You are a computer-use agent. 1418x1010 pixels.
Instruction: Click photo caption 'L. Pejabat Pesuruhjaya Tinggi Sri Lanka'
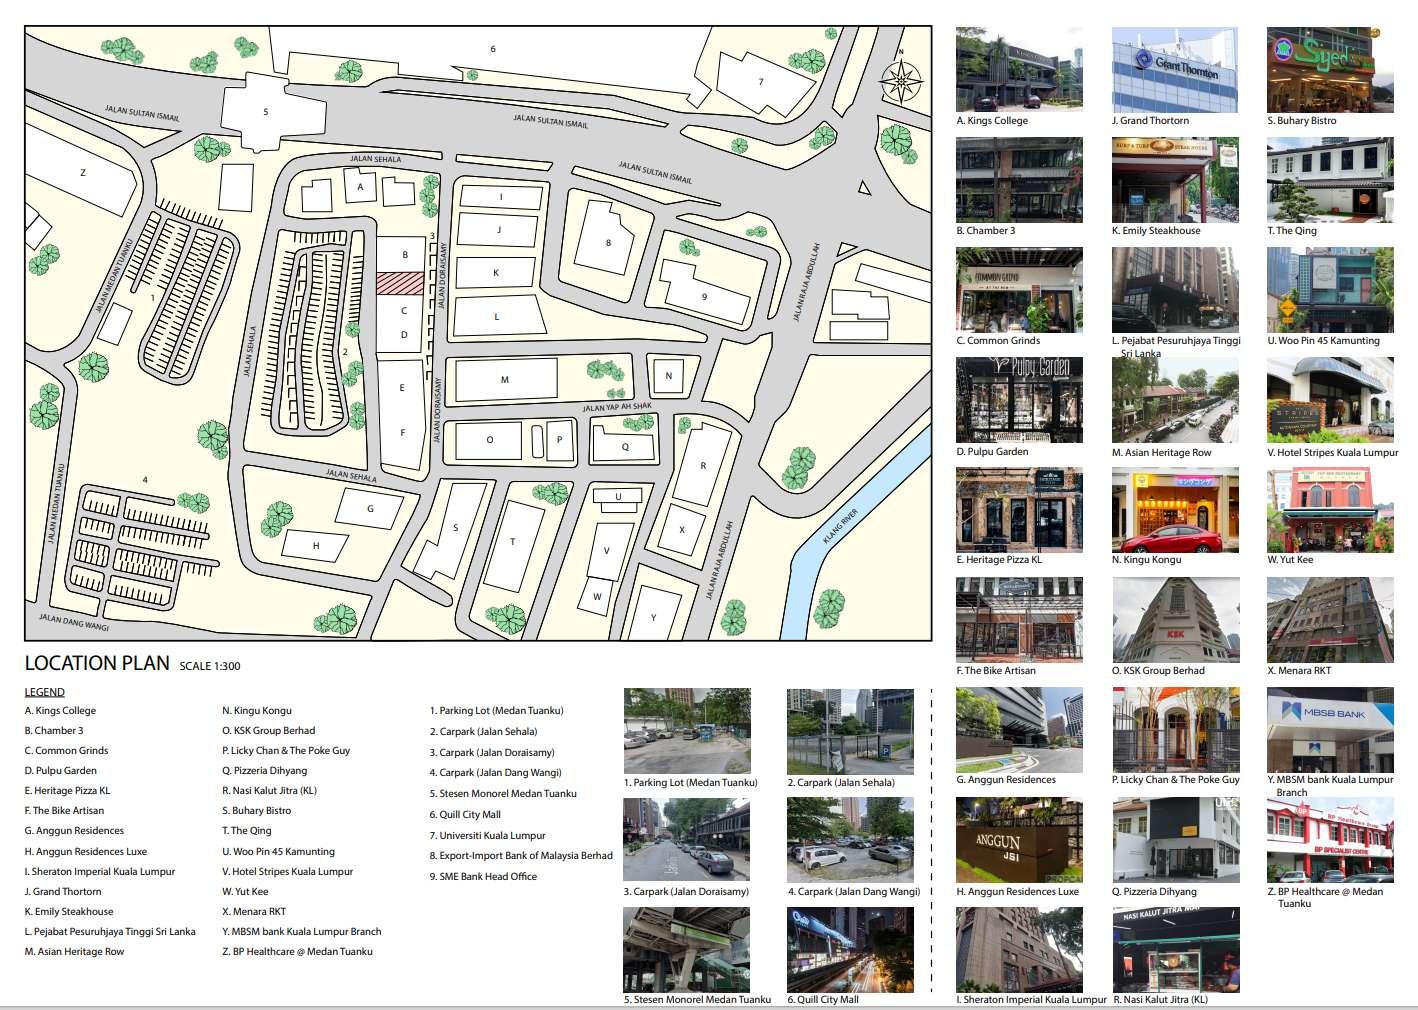[1176, 347]
